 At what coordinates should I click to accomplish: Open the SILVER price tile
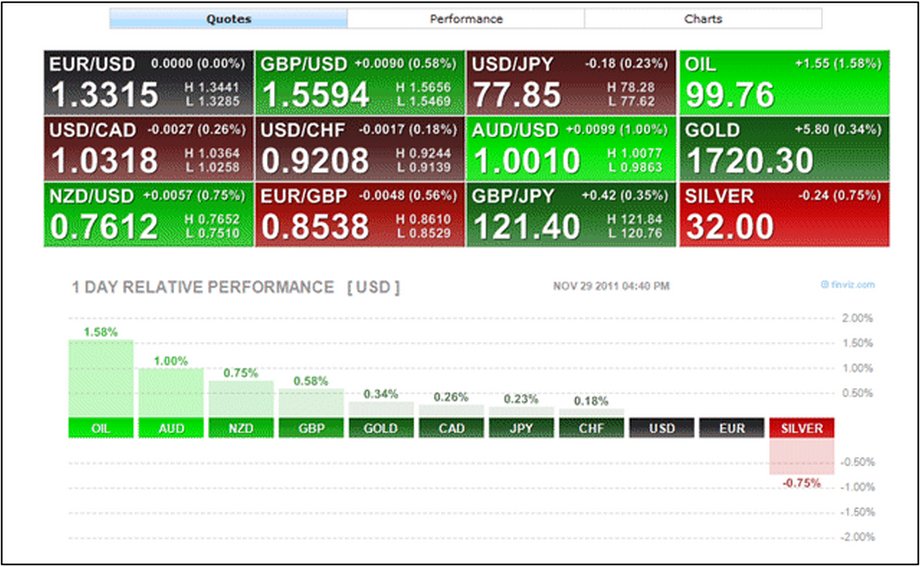coord(783,214)
